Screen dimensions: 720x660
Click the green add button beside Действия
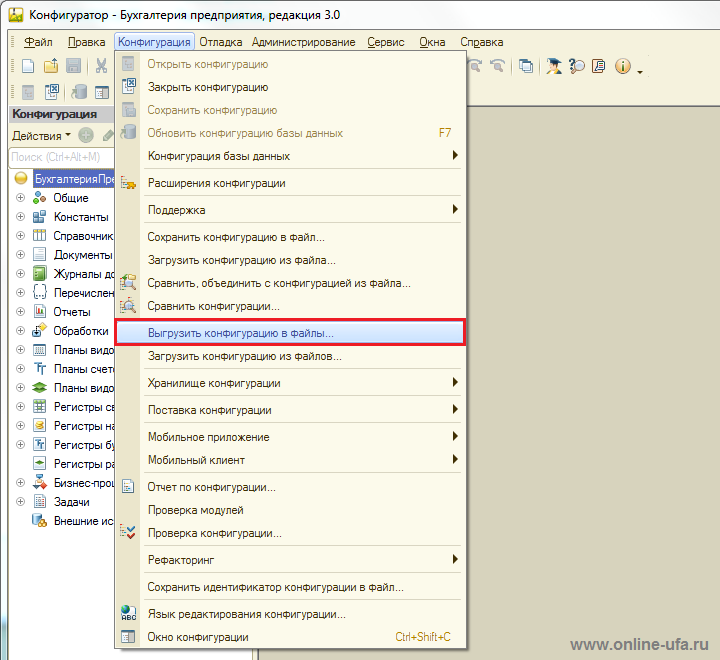(86, 135)
